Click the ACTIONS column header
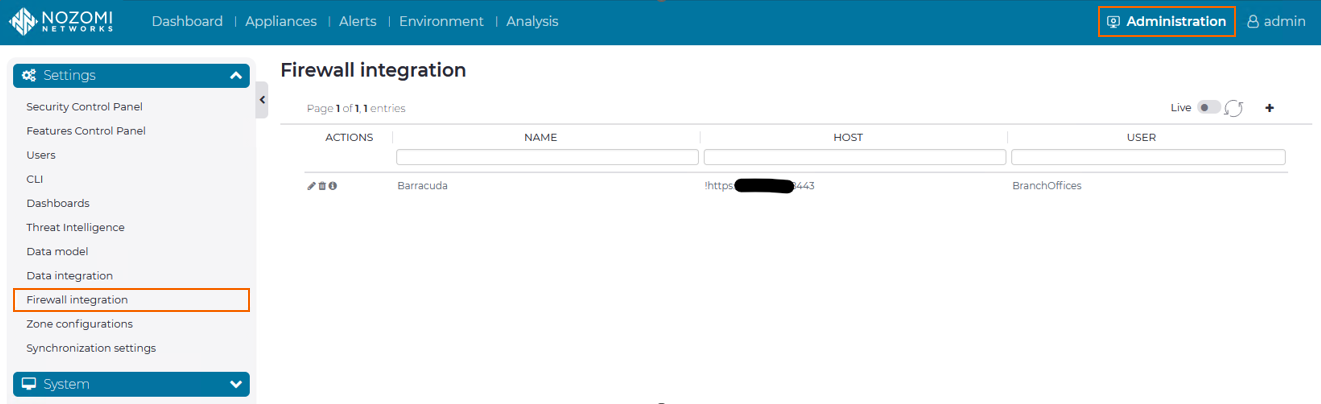This screenshot has width=1321, height=404. [349, 137]
